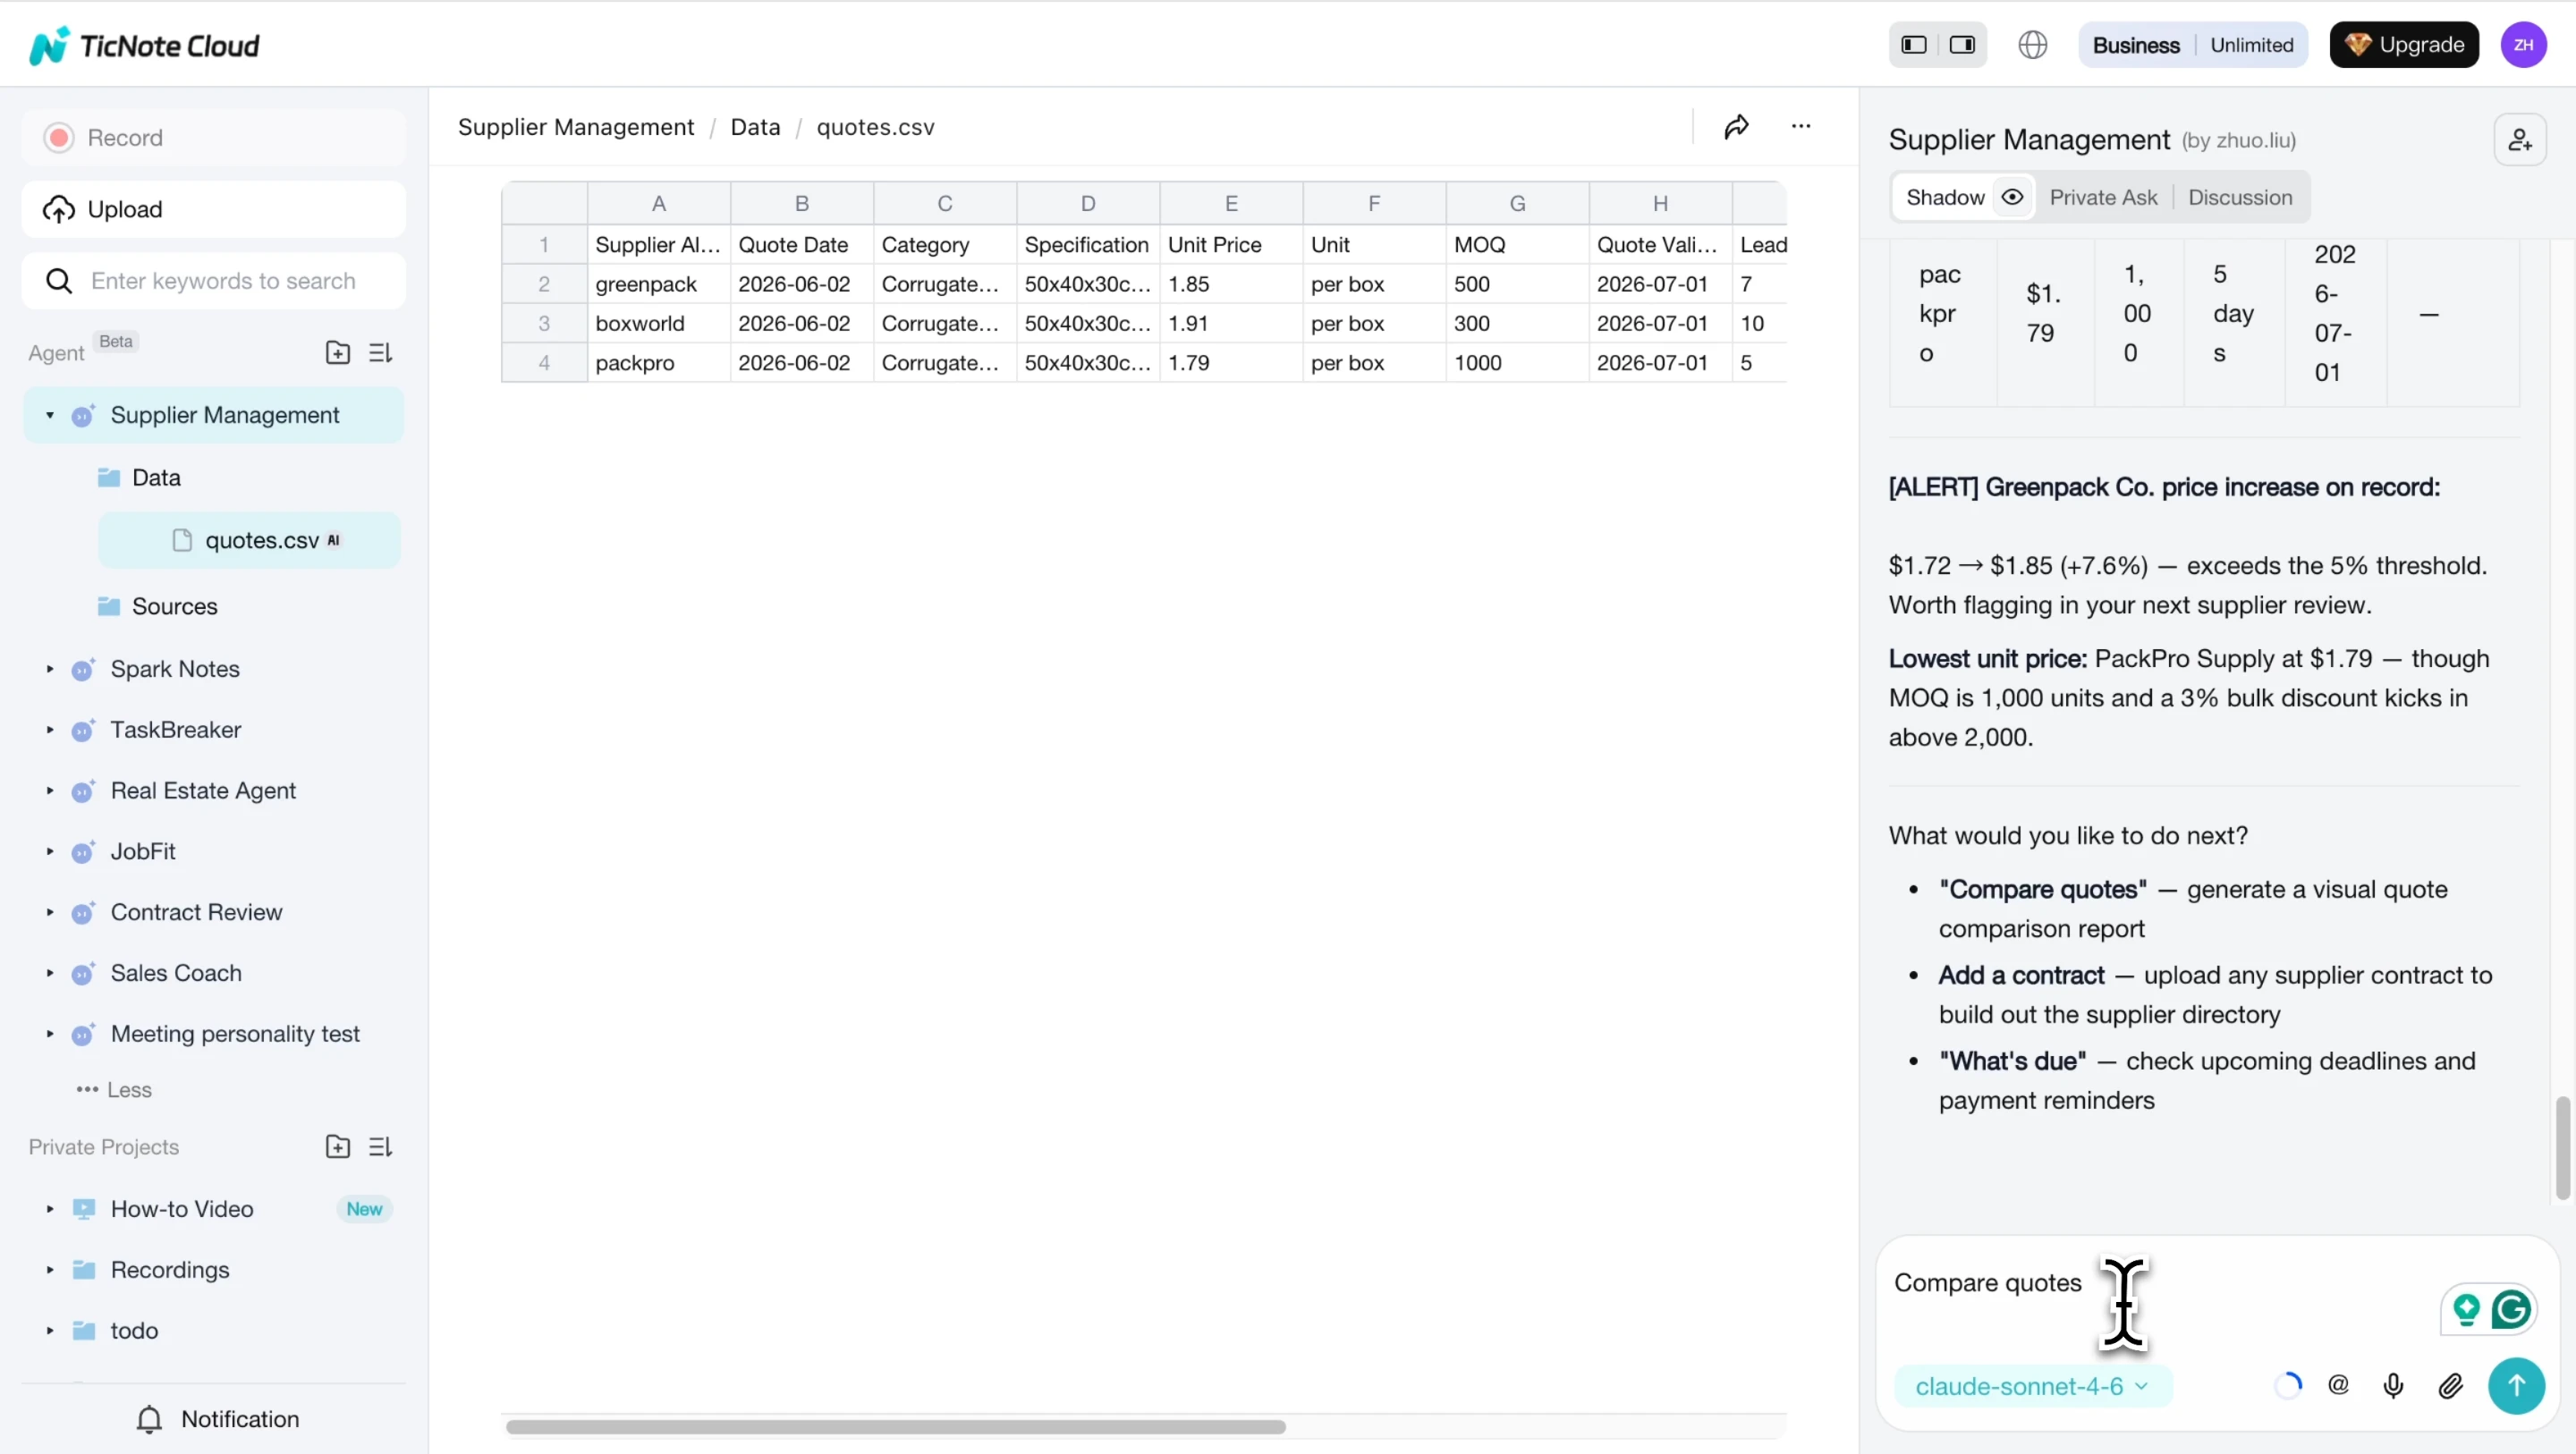
Task: Share the file with arrow icon
Action: tap(1736, 126)
